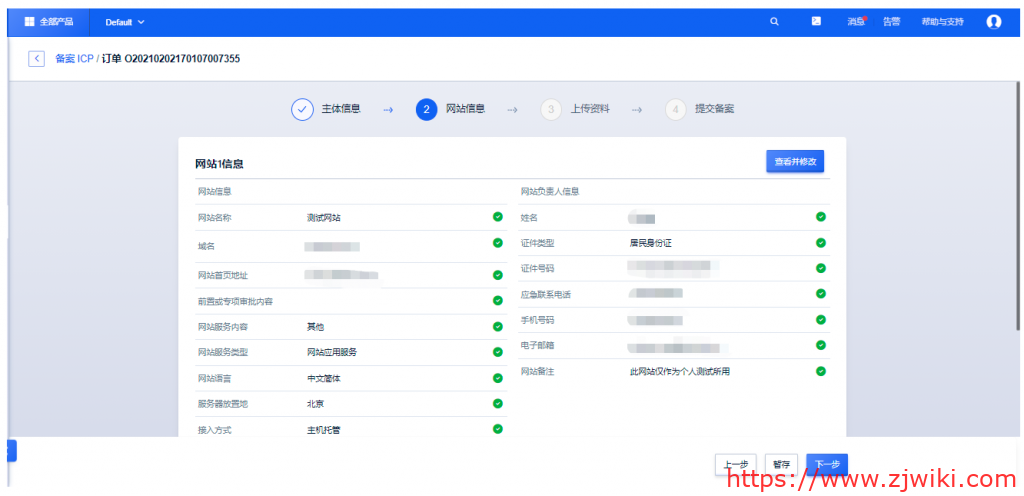Open 帮助与支持 menu

pyautogui.click(x=942, y=22)
